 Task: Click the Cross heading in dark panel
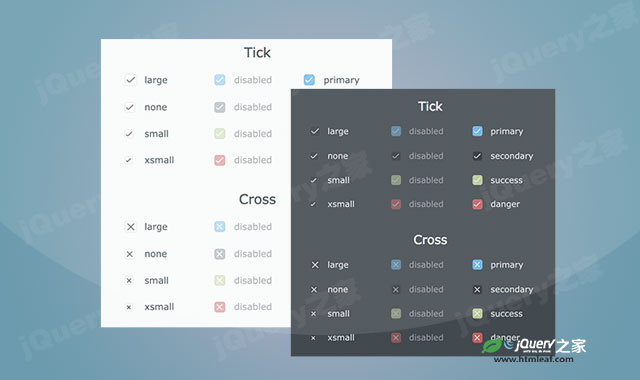click(x=430, y=240)
